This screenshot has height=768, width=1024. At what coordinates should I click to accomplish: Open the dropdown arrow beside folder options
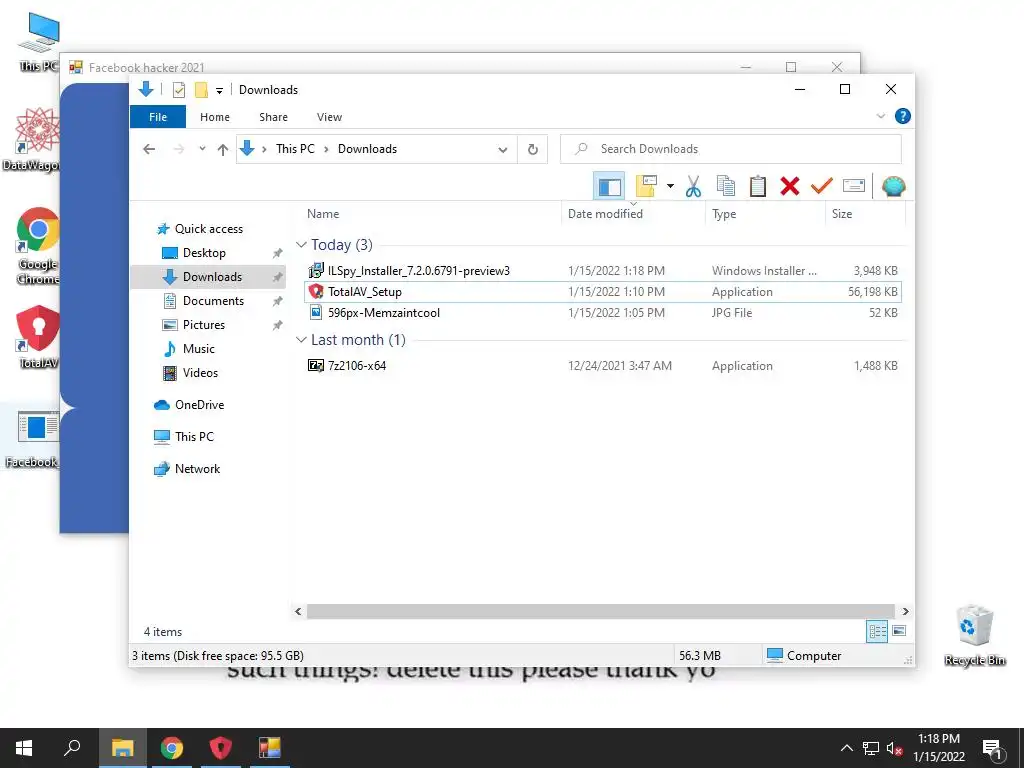[670, 187]
